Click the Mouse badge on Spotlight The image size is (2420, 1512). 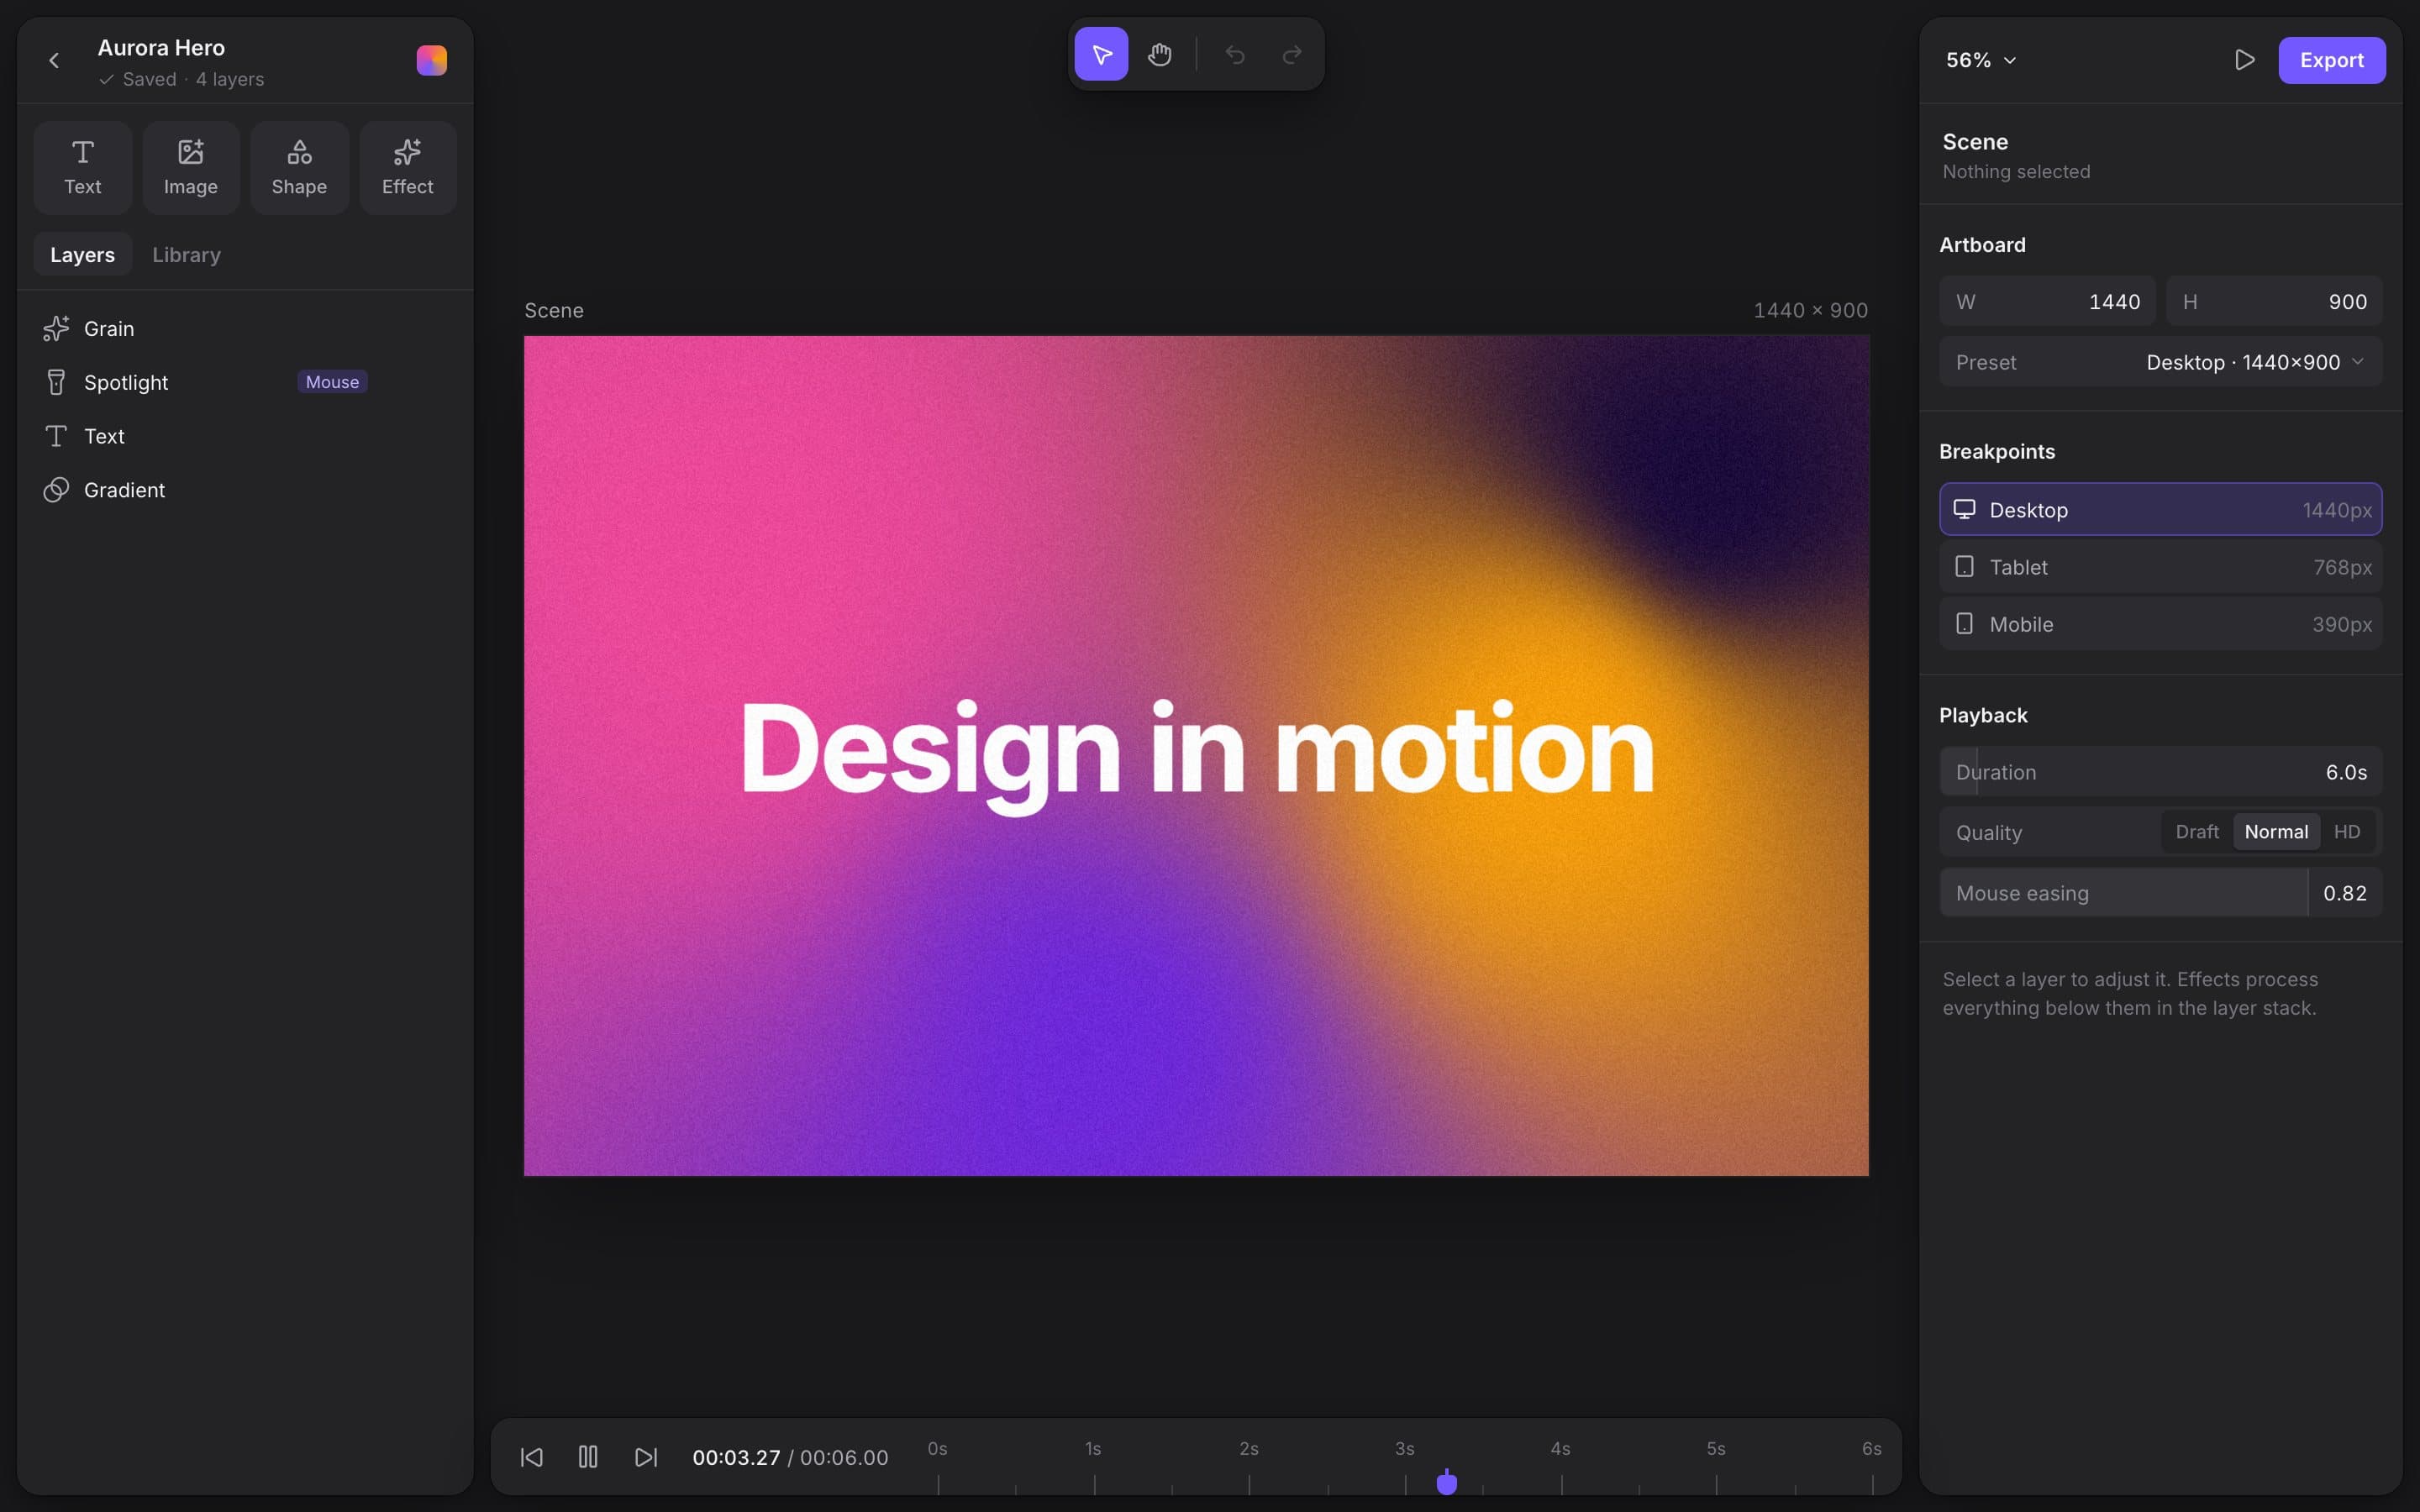pyautogui.click(x=332, y=382)
